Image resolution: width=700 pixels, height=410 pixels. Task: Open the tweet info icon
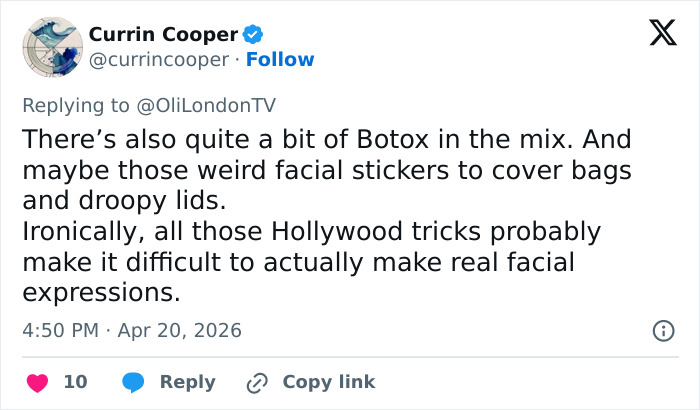click(x=661, y=330)
